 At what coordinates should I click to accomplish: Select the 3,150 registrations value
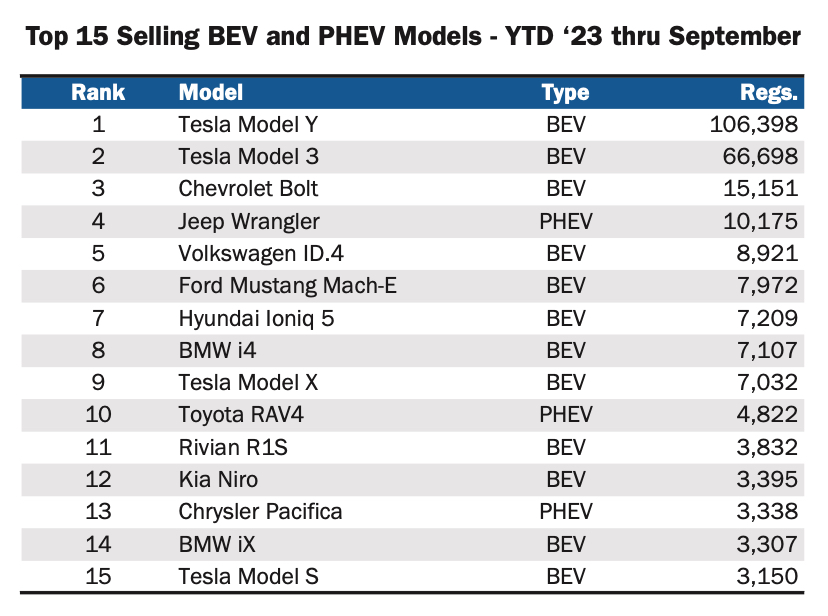766,576
